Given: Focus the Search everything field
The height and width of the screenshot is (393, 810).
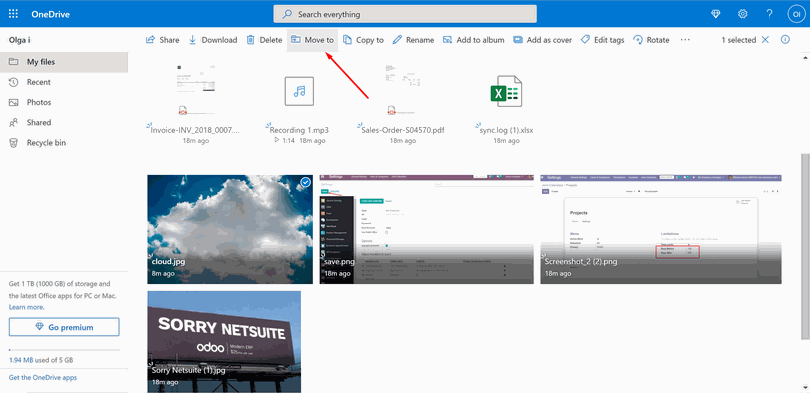Looking at the screenshot, I should 405,14.
